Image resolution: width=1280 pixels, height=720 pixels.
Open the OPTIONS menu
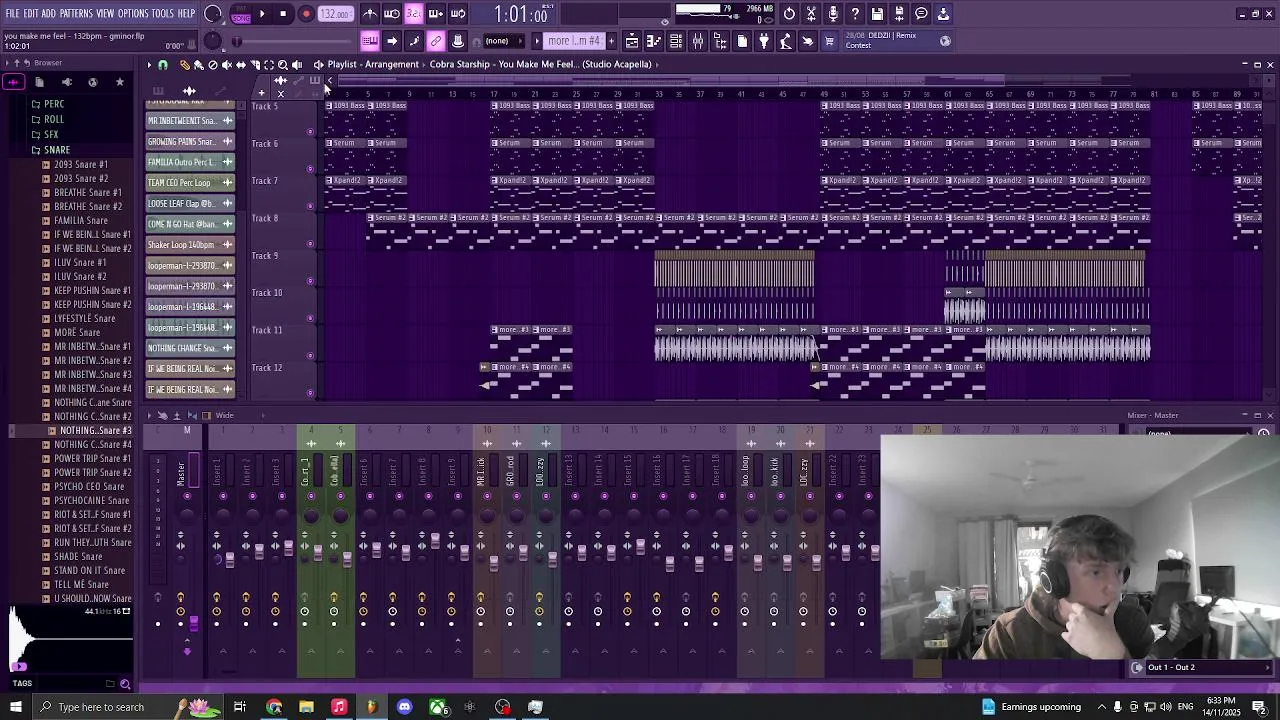[x=133, y=14]
